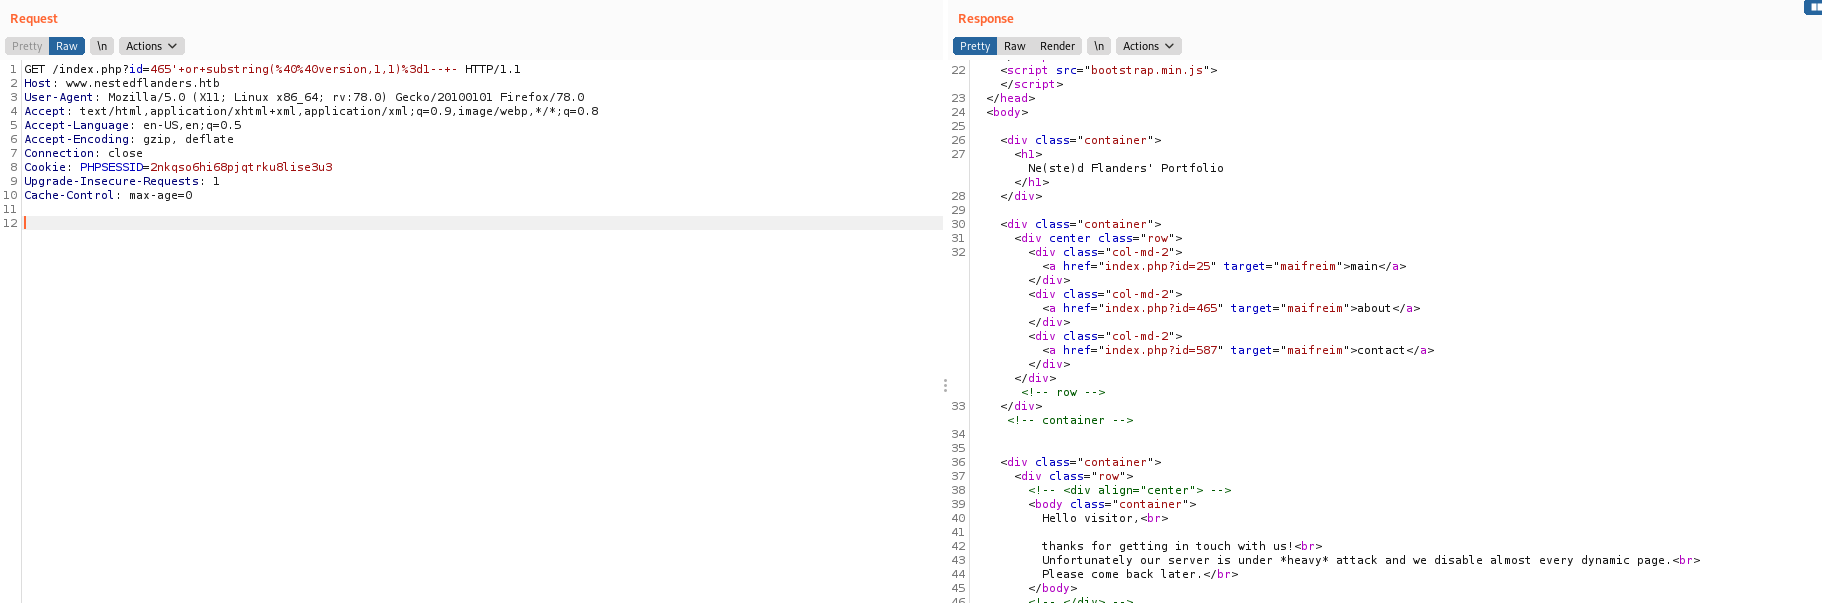Screen dimensions: 1822x603
Task: Click the Host: www.nestedflanders.htb header
Action: tap(122, 83)
